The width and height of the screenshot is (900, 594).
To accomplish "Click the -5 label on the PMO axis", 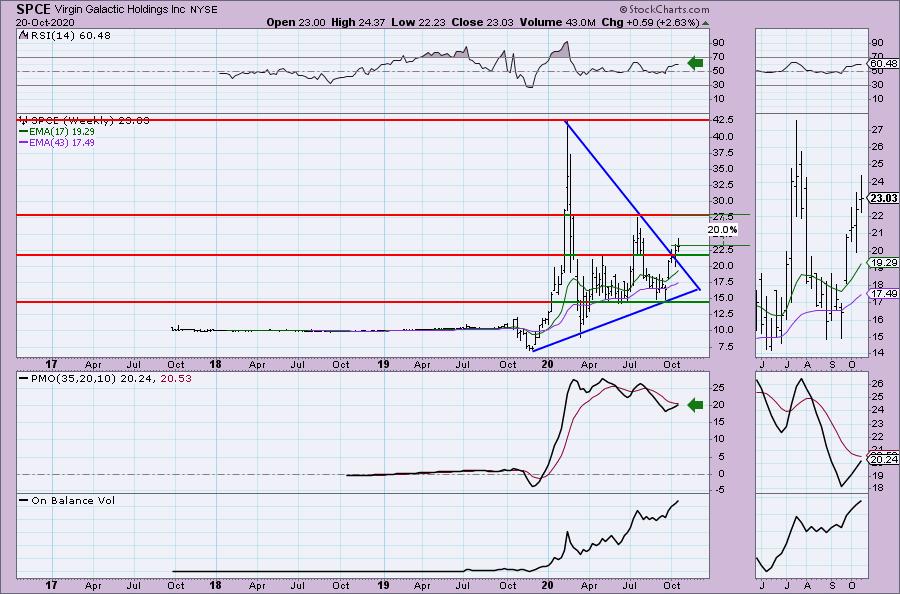I will [x=719, y=490].
